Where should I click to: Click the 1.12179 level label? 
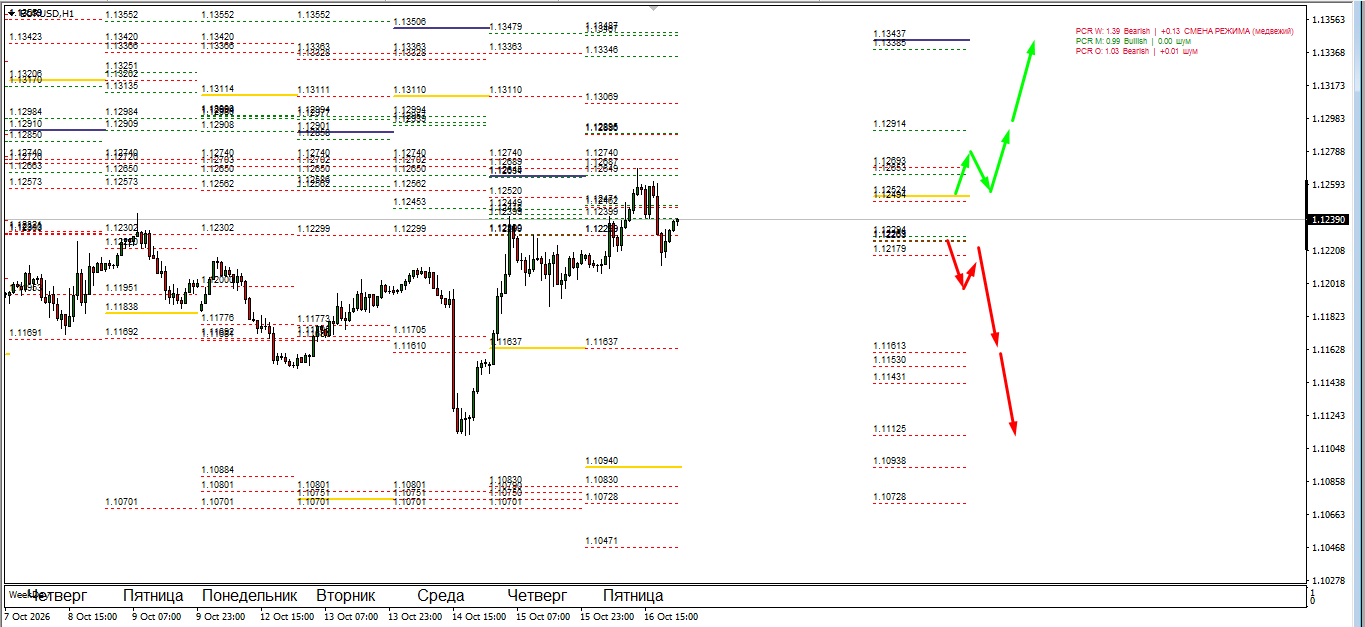click(x=889, y=249)
